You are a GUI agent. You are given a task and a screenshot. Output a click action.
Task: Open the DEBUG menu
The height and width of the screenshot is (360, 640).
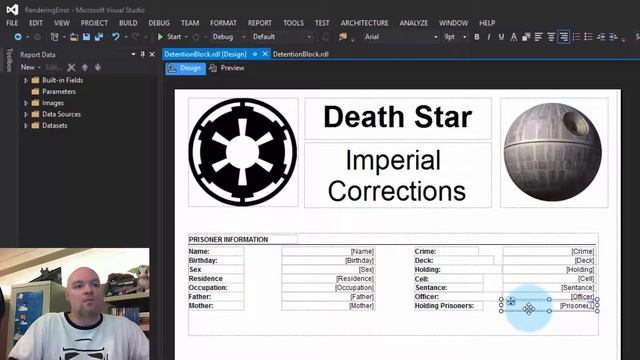pyautogui.click(x=159, y=23)
